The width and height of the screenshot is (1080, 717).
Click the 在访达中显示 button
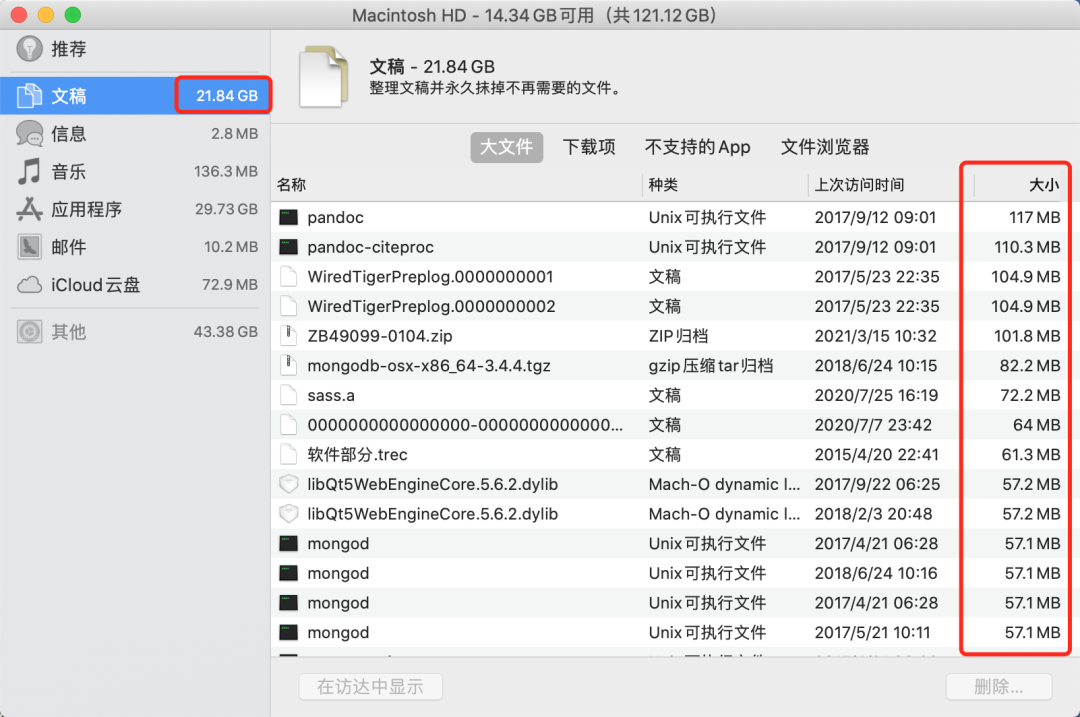tap(370, 687)
